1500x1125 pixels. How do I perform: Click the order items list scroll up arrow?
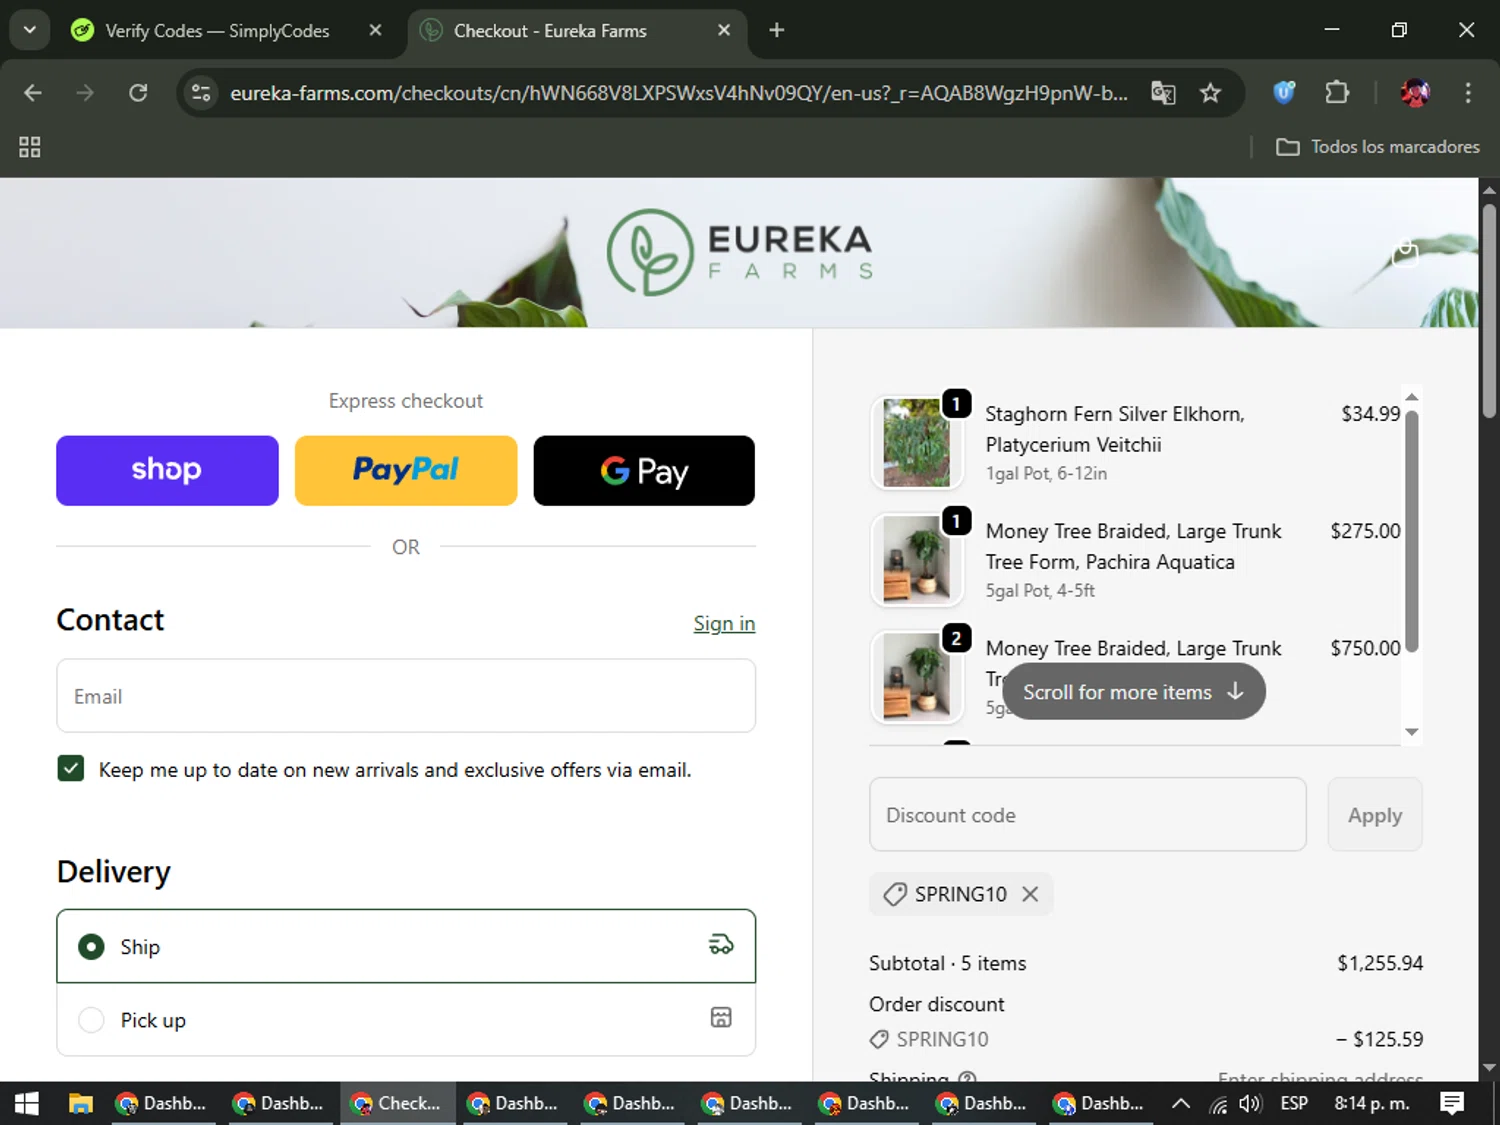coord(1411,397)
